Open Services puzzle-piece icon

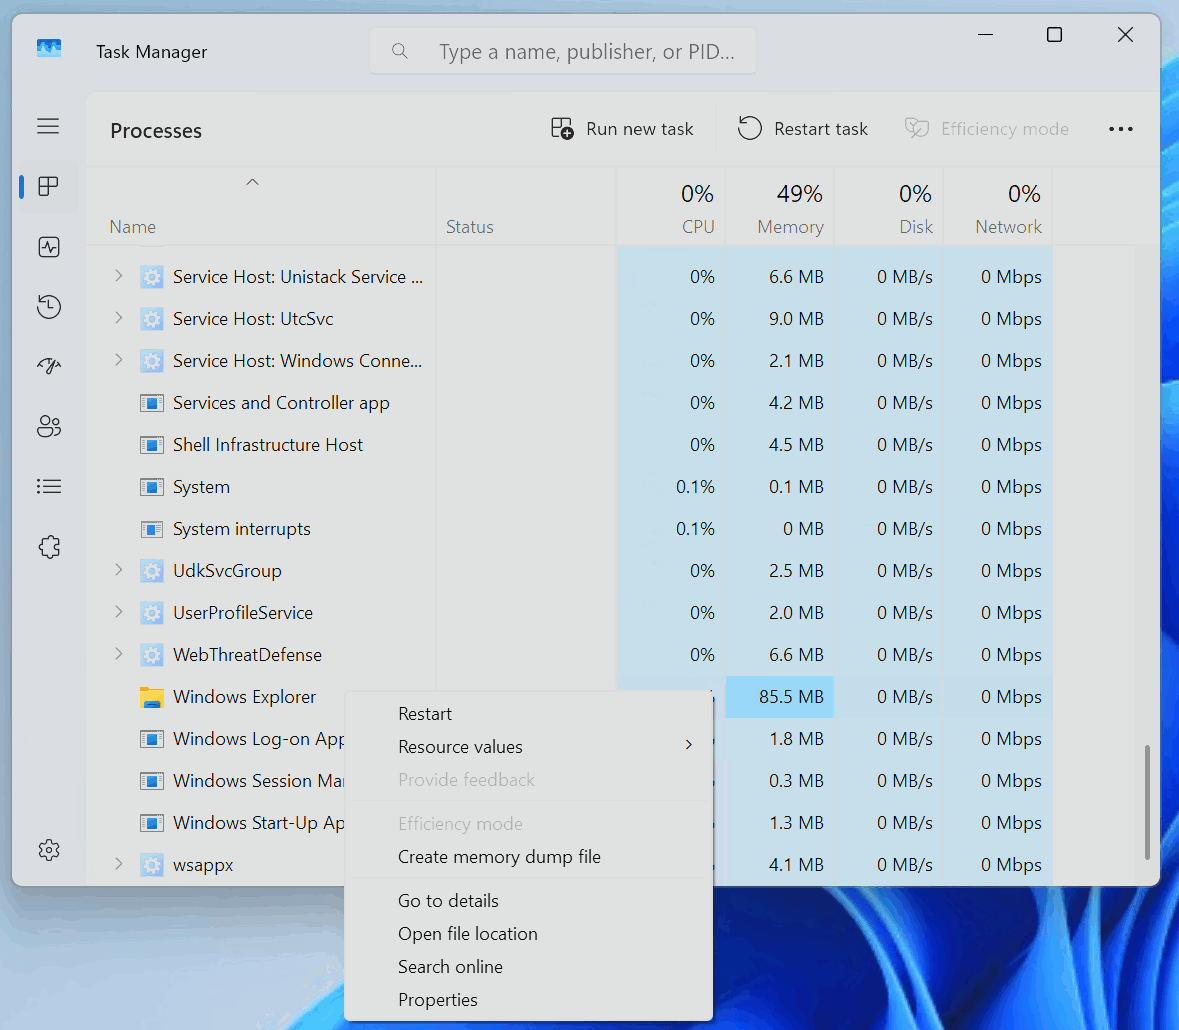point(49,547)
